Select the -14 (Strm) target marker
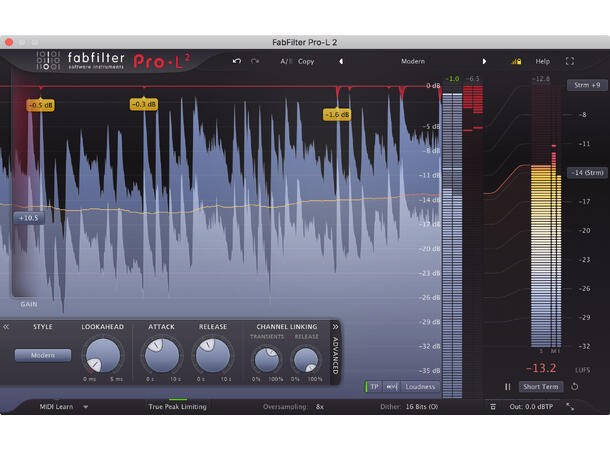 point(587,172)
